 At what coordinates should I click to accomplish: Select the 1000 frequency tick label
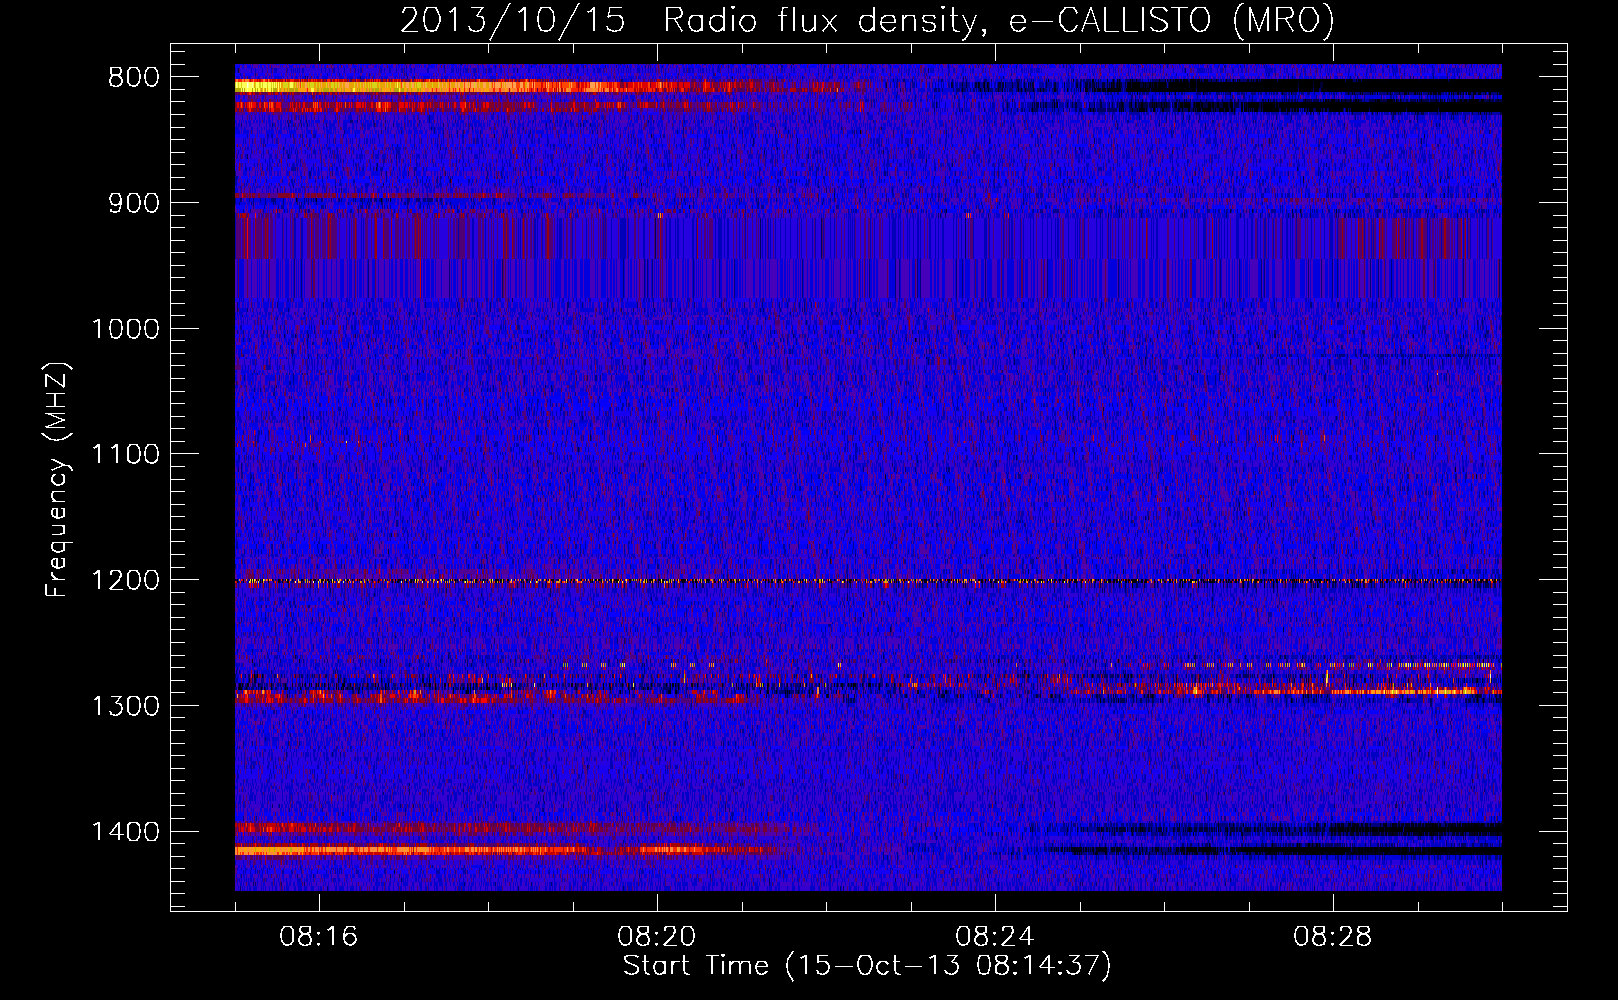(126, 329)
